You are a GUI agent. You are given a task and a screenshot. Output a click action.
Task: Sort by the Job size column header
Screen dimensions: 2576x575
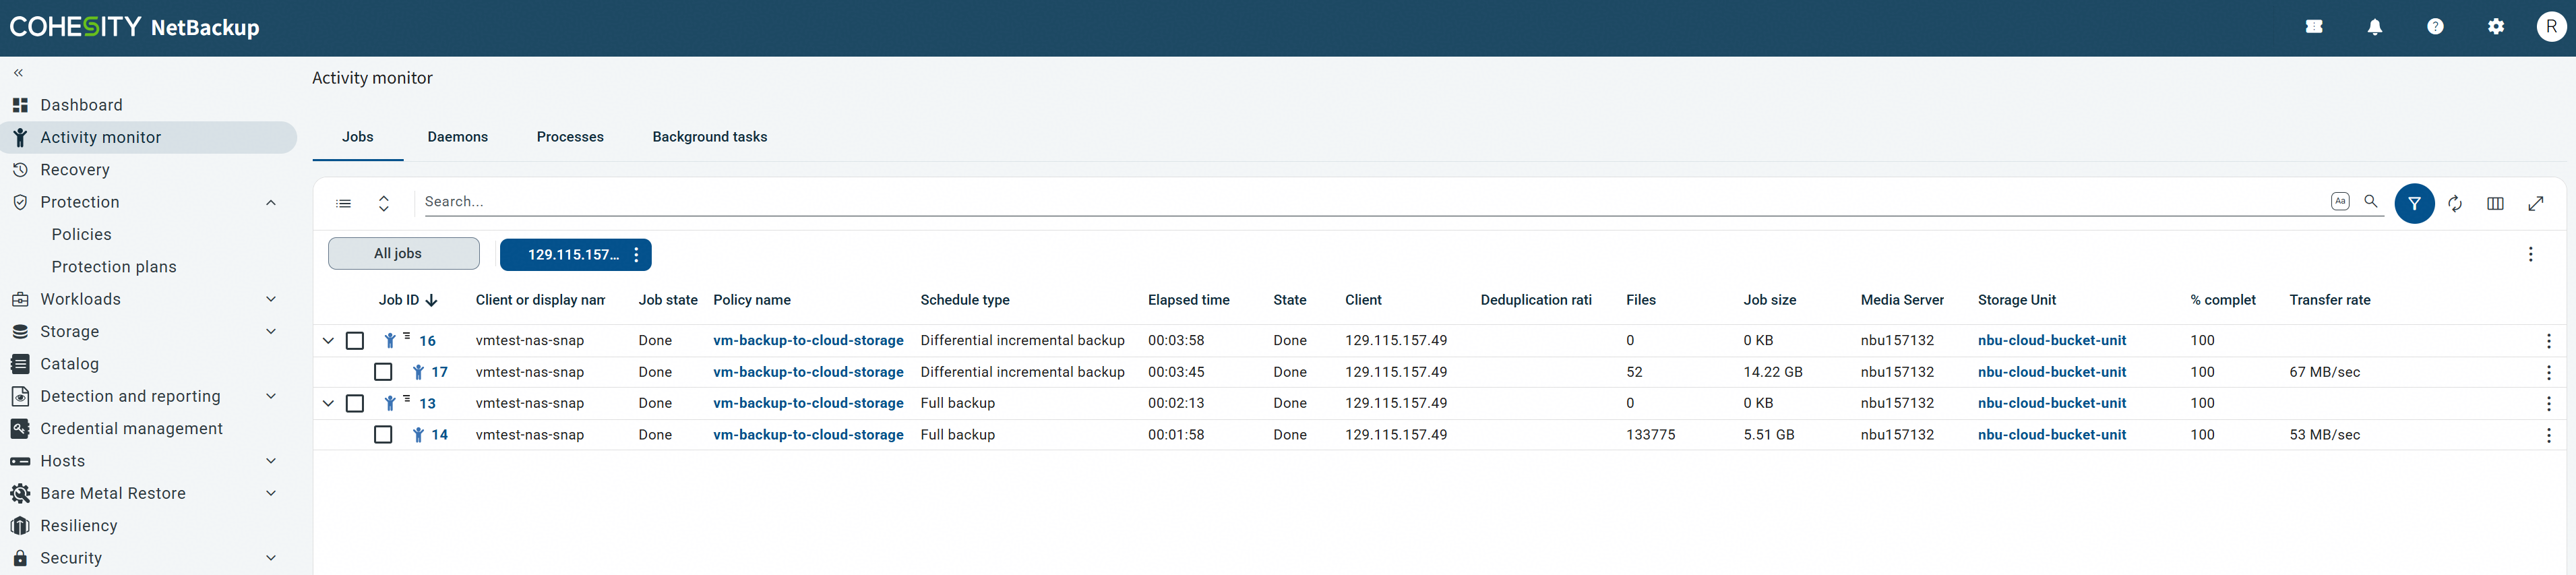(1770, 300)
